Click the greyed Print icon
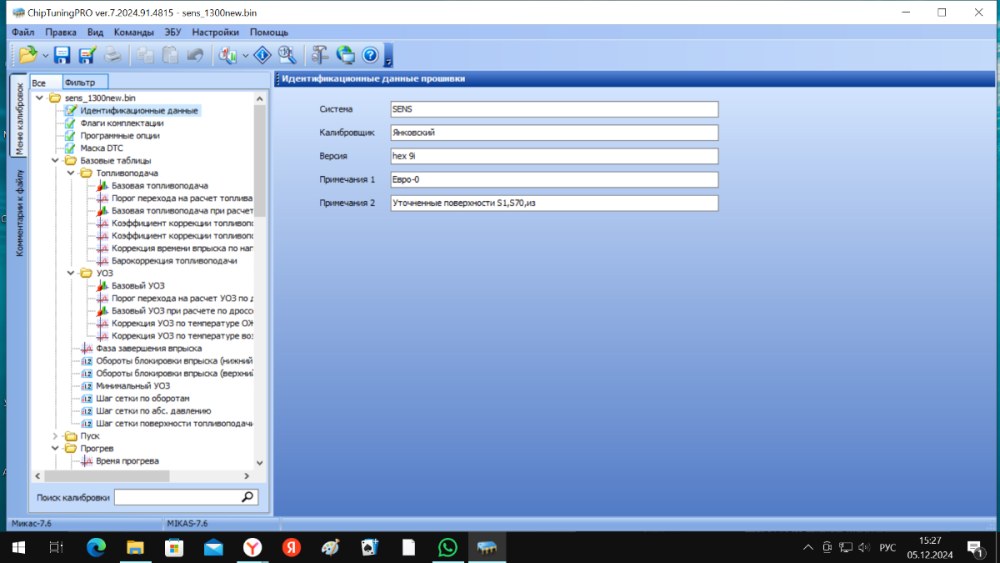 pyautogui.click(x=113, y=55)
